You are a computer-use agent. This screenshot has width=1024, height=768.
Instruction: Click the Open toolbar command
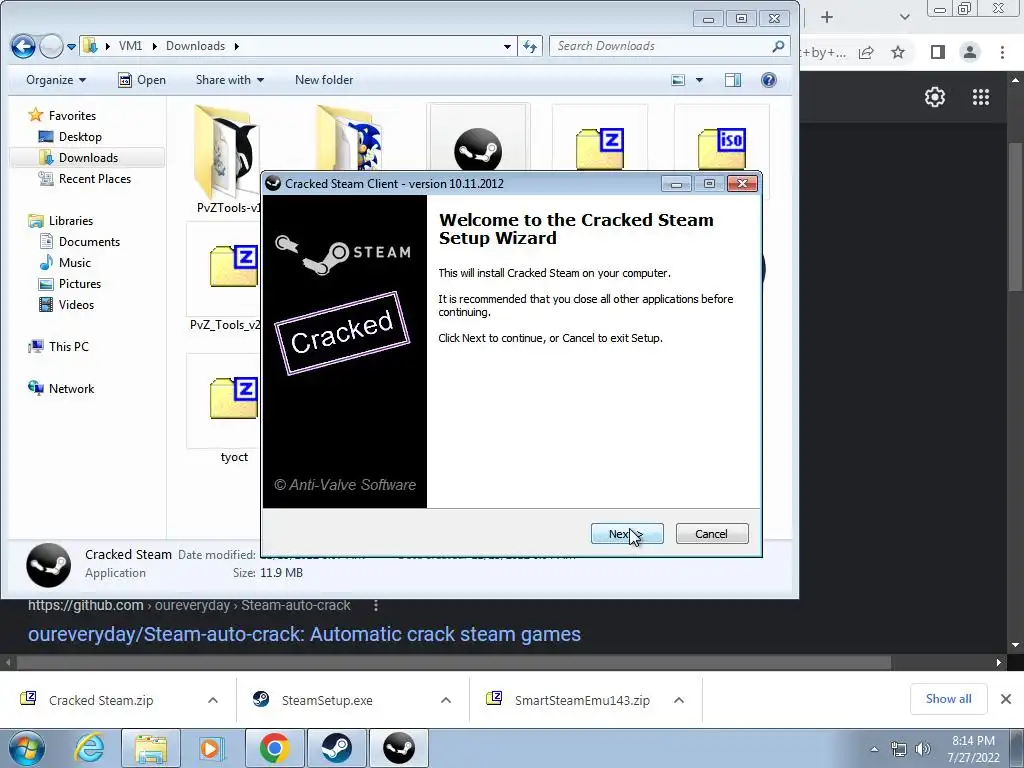[142, 80]
